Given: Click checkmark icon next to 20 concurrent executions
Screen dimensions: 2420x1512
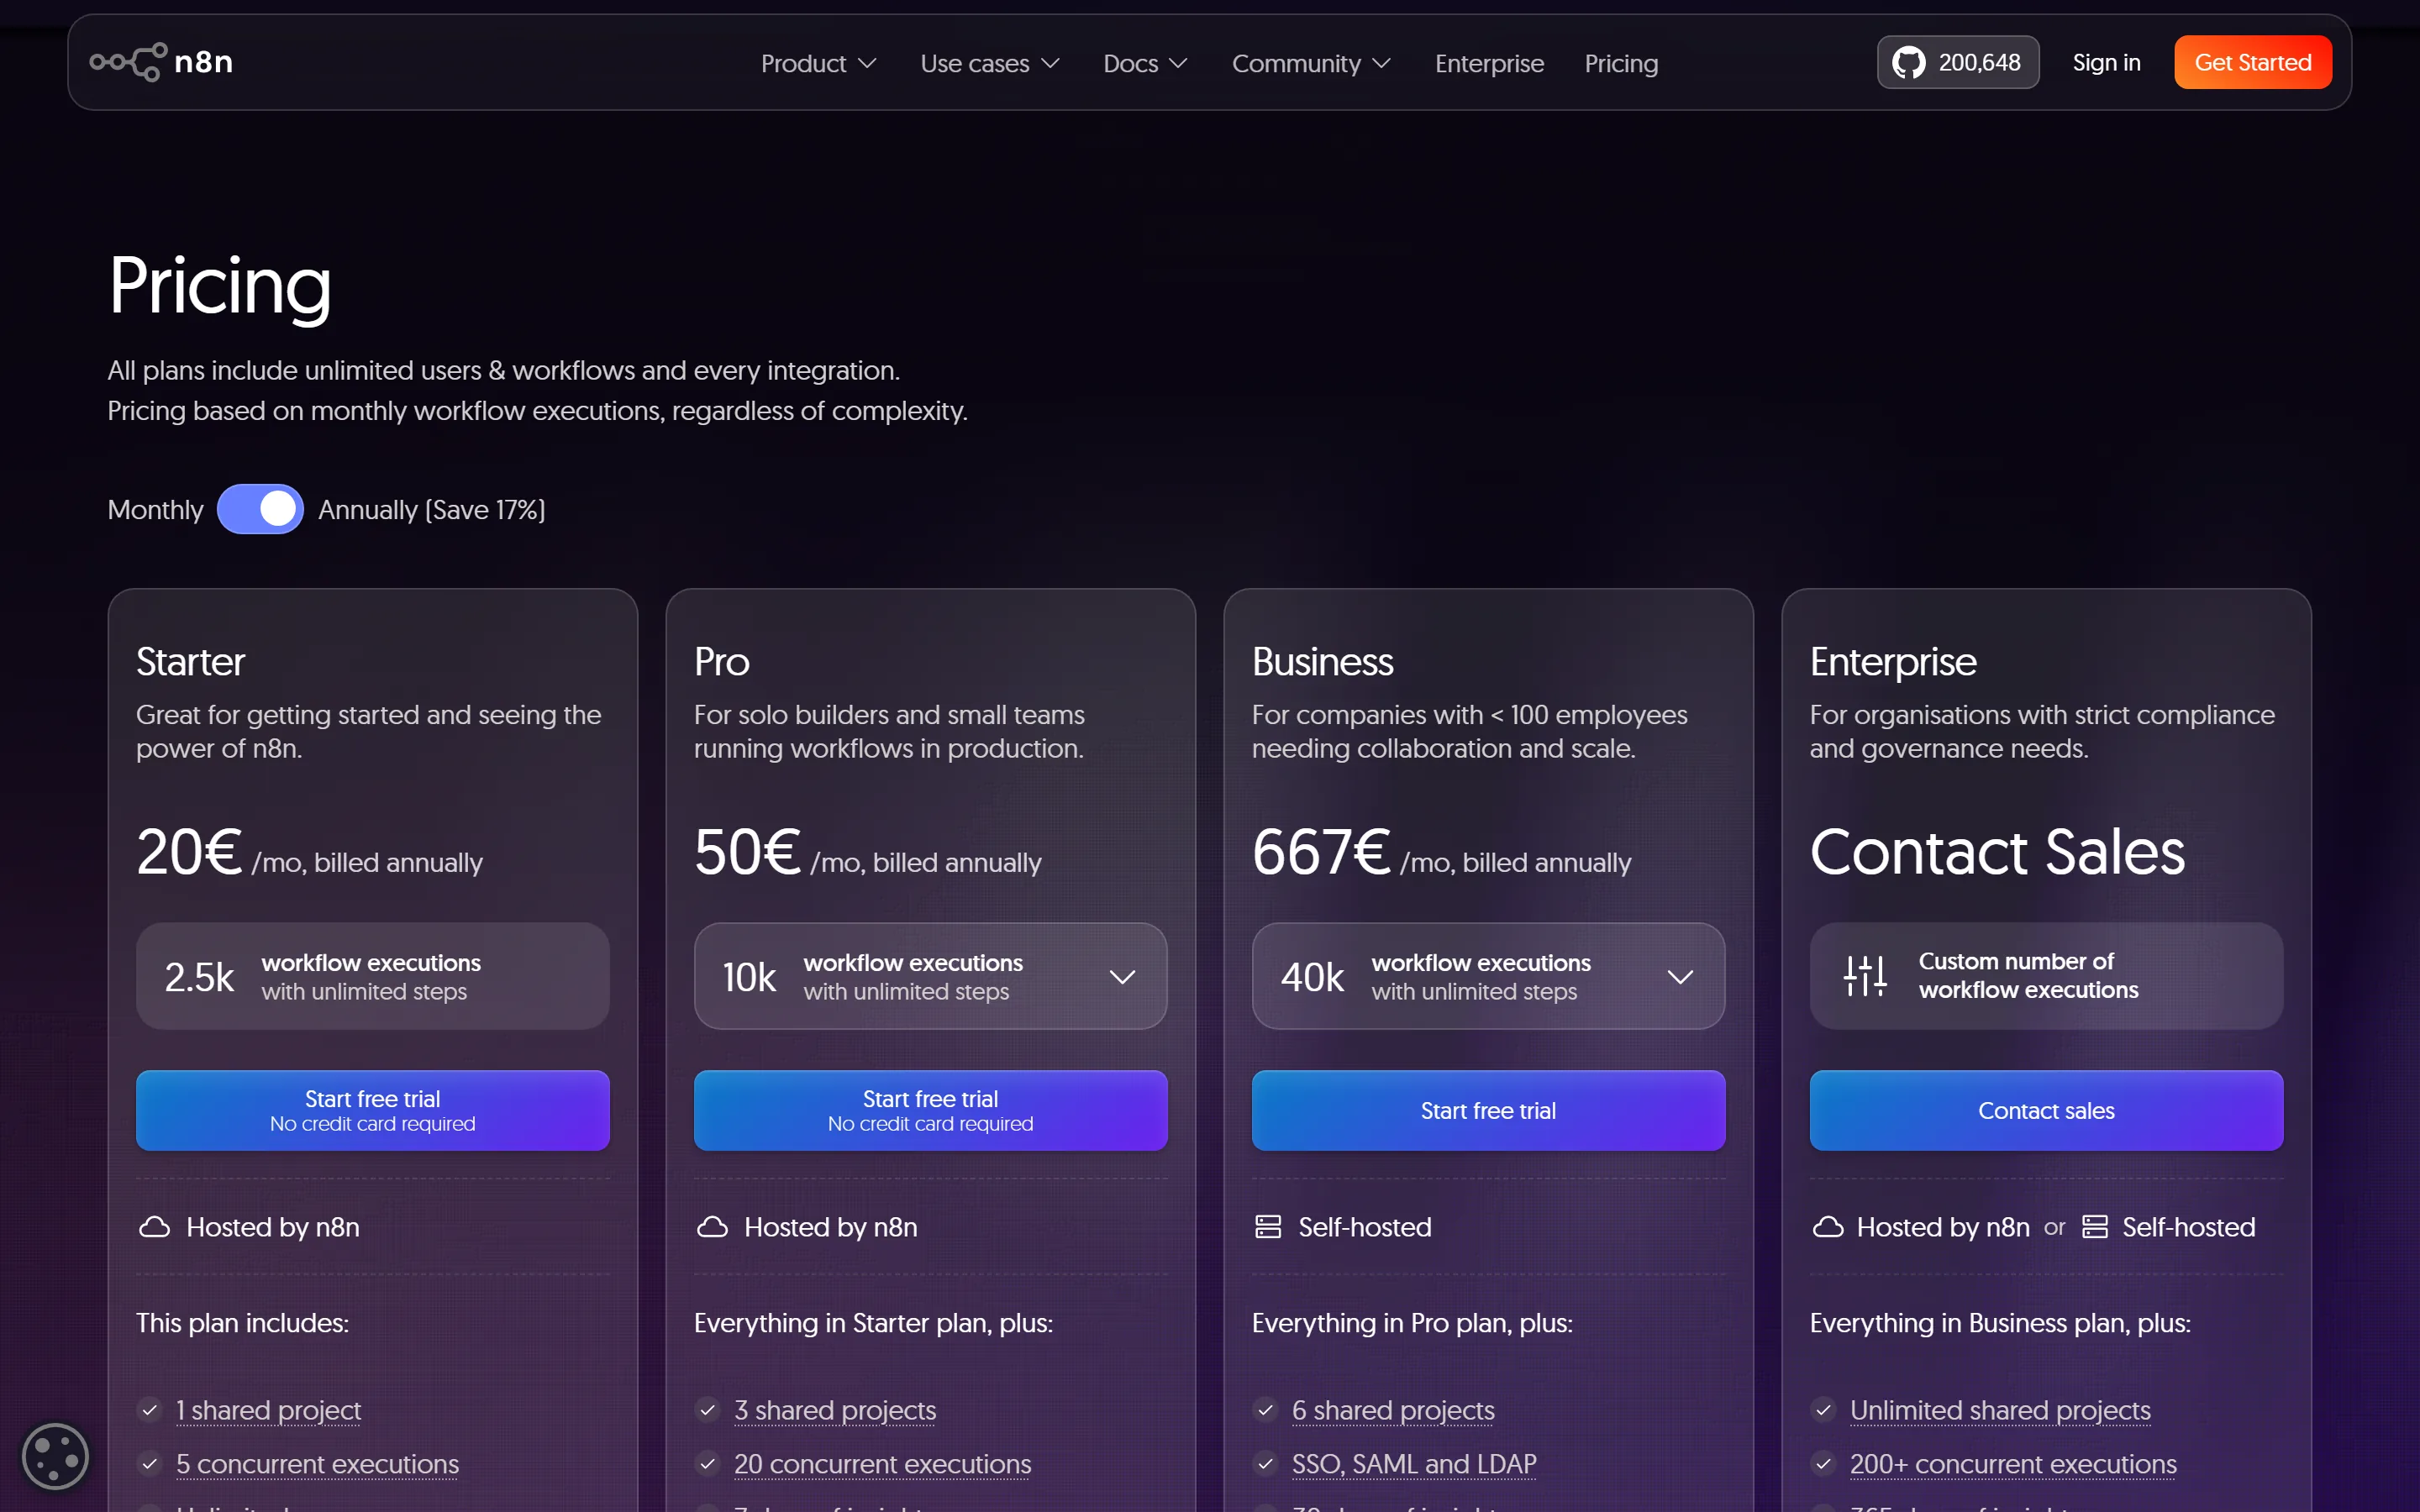Looking at the screenshot, I should (708, 1464).
